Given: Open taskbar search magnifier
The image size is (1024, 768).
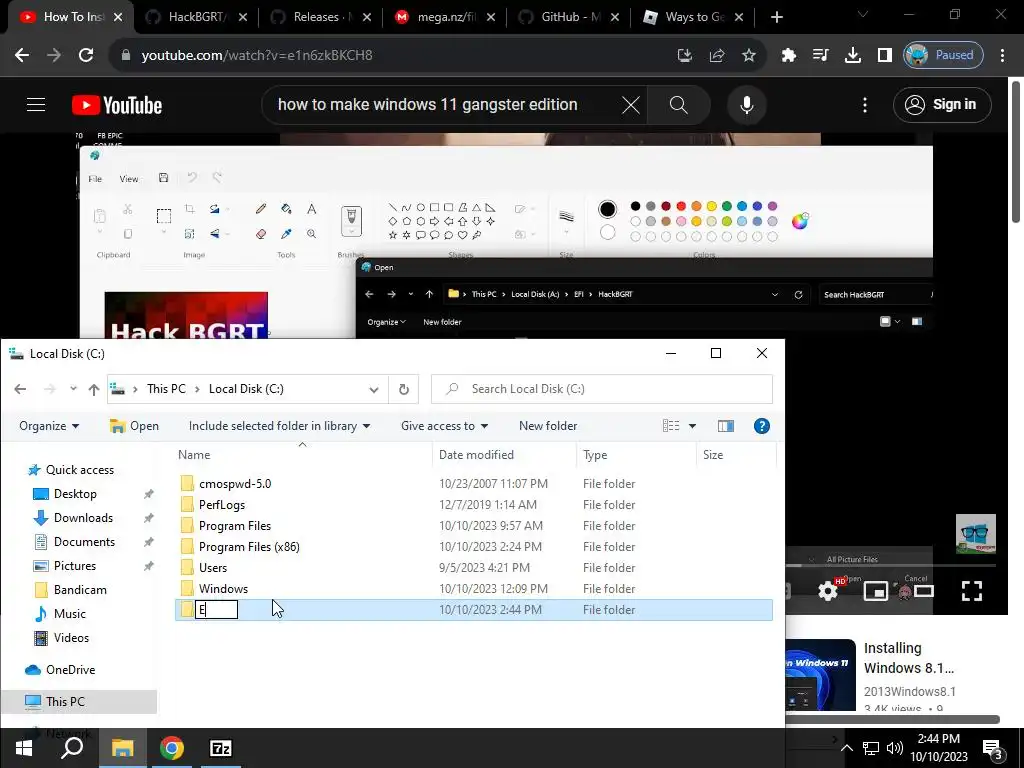Looking at the screenshot, I should pos(72,748).
